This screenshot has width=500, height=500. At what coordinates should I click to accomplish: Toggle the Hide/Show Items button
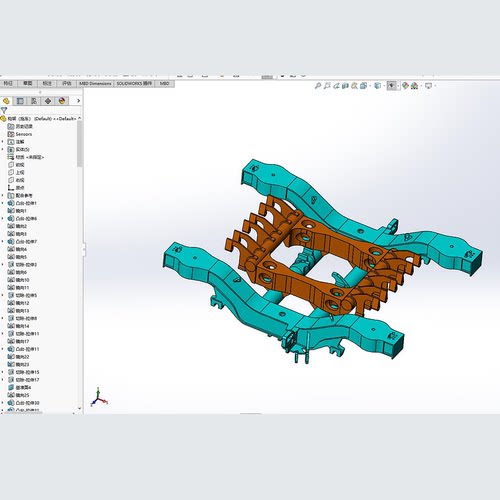point(392,86)
